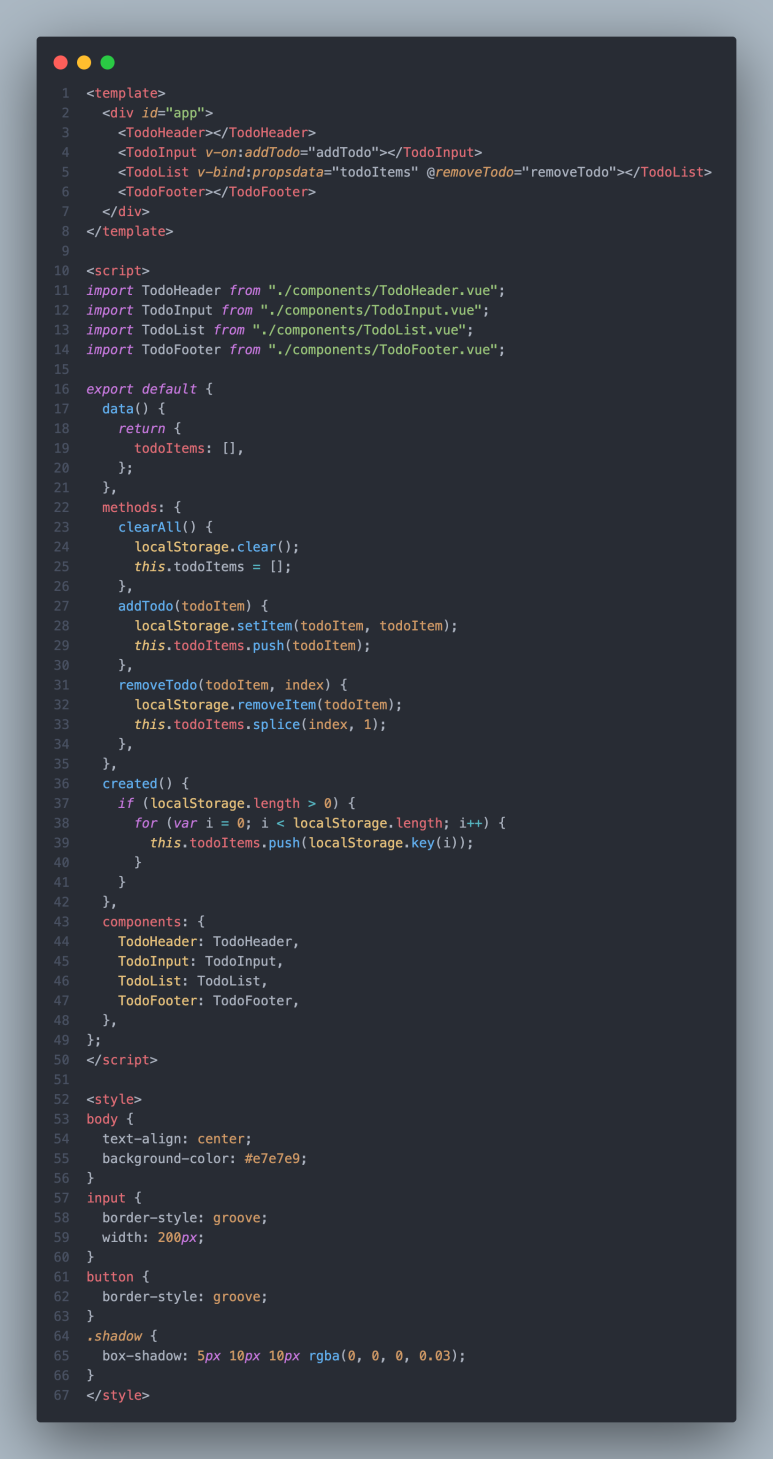Click the yellow minimize dot
773x1459 pixels.
tap(84, 62)
